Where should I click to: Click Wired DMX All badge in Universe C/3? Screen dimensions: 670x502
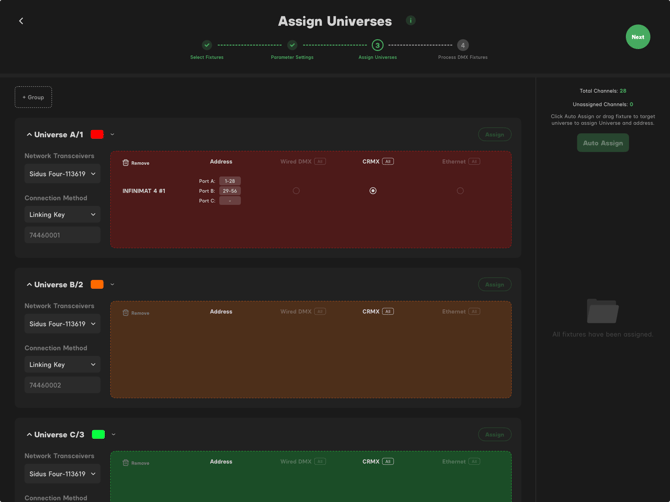pos(320,461)
